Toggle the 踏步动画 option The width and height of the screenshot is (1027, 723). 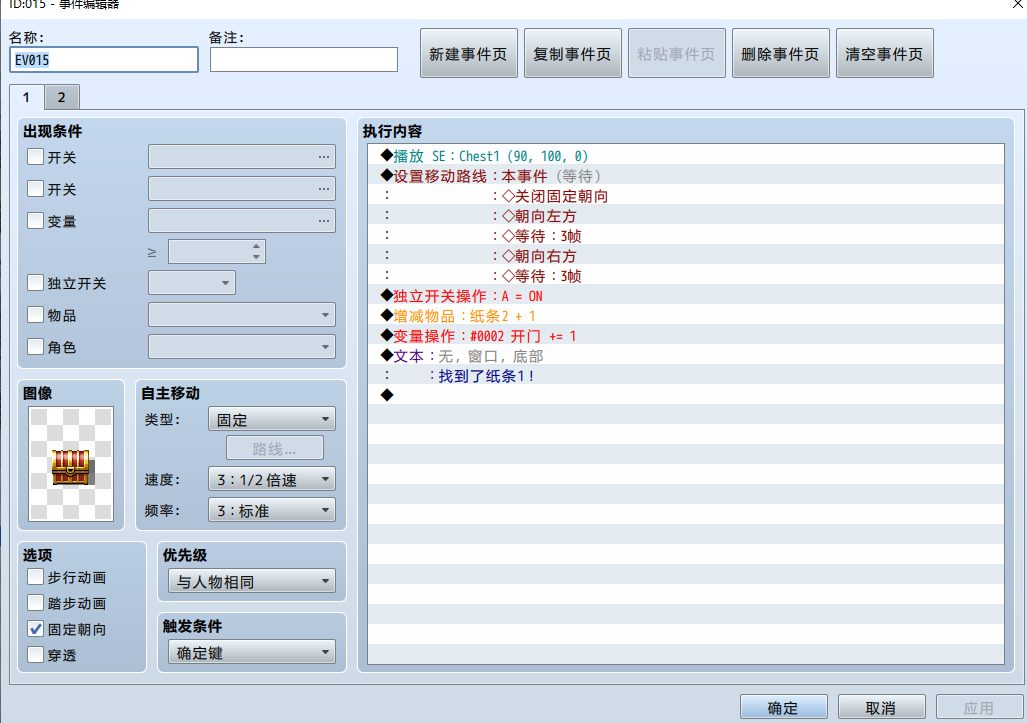click(x=35, y=603)
